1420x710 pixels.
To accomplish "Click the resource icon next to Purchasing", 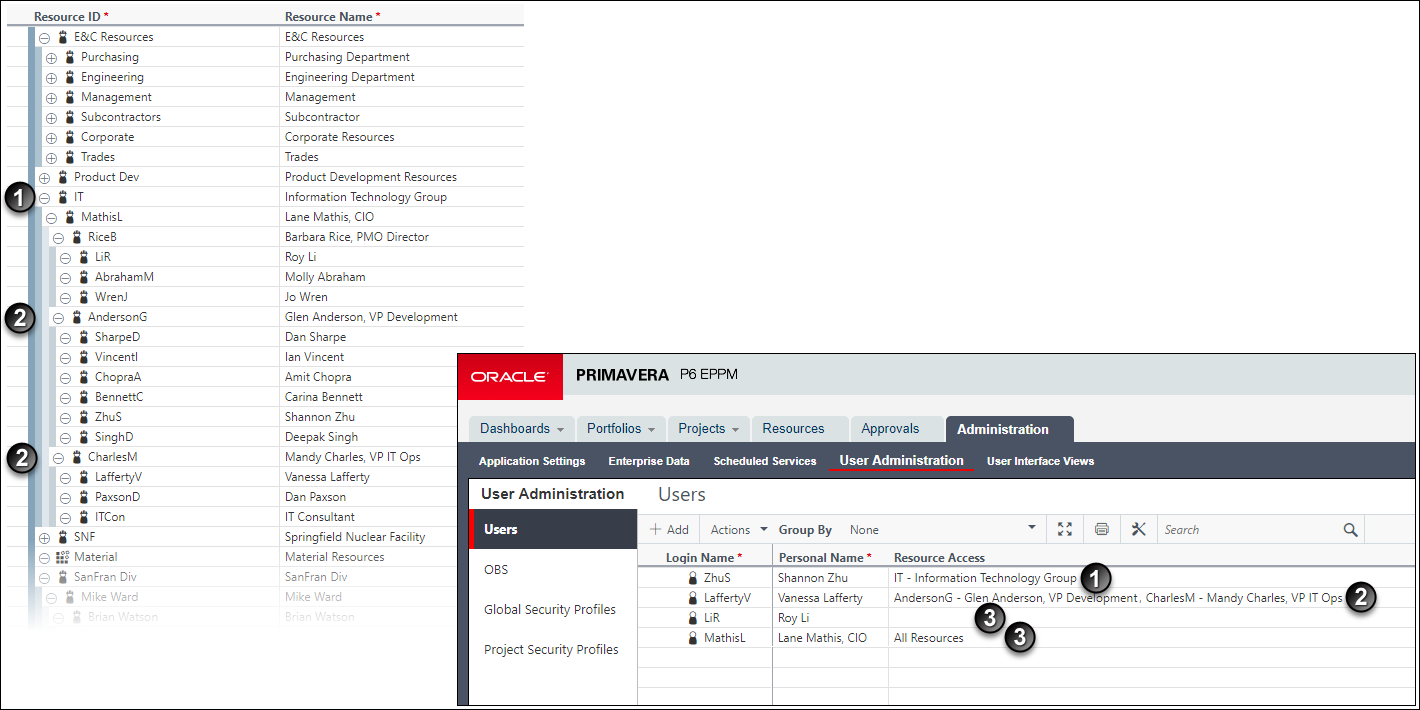I will tap(70, 57).
